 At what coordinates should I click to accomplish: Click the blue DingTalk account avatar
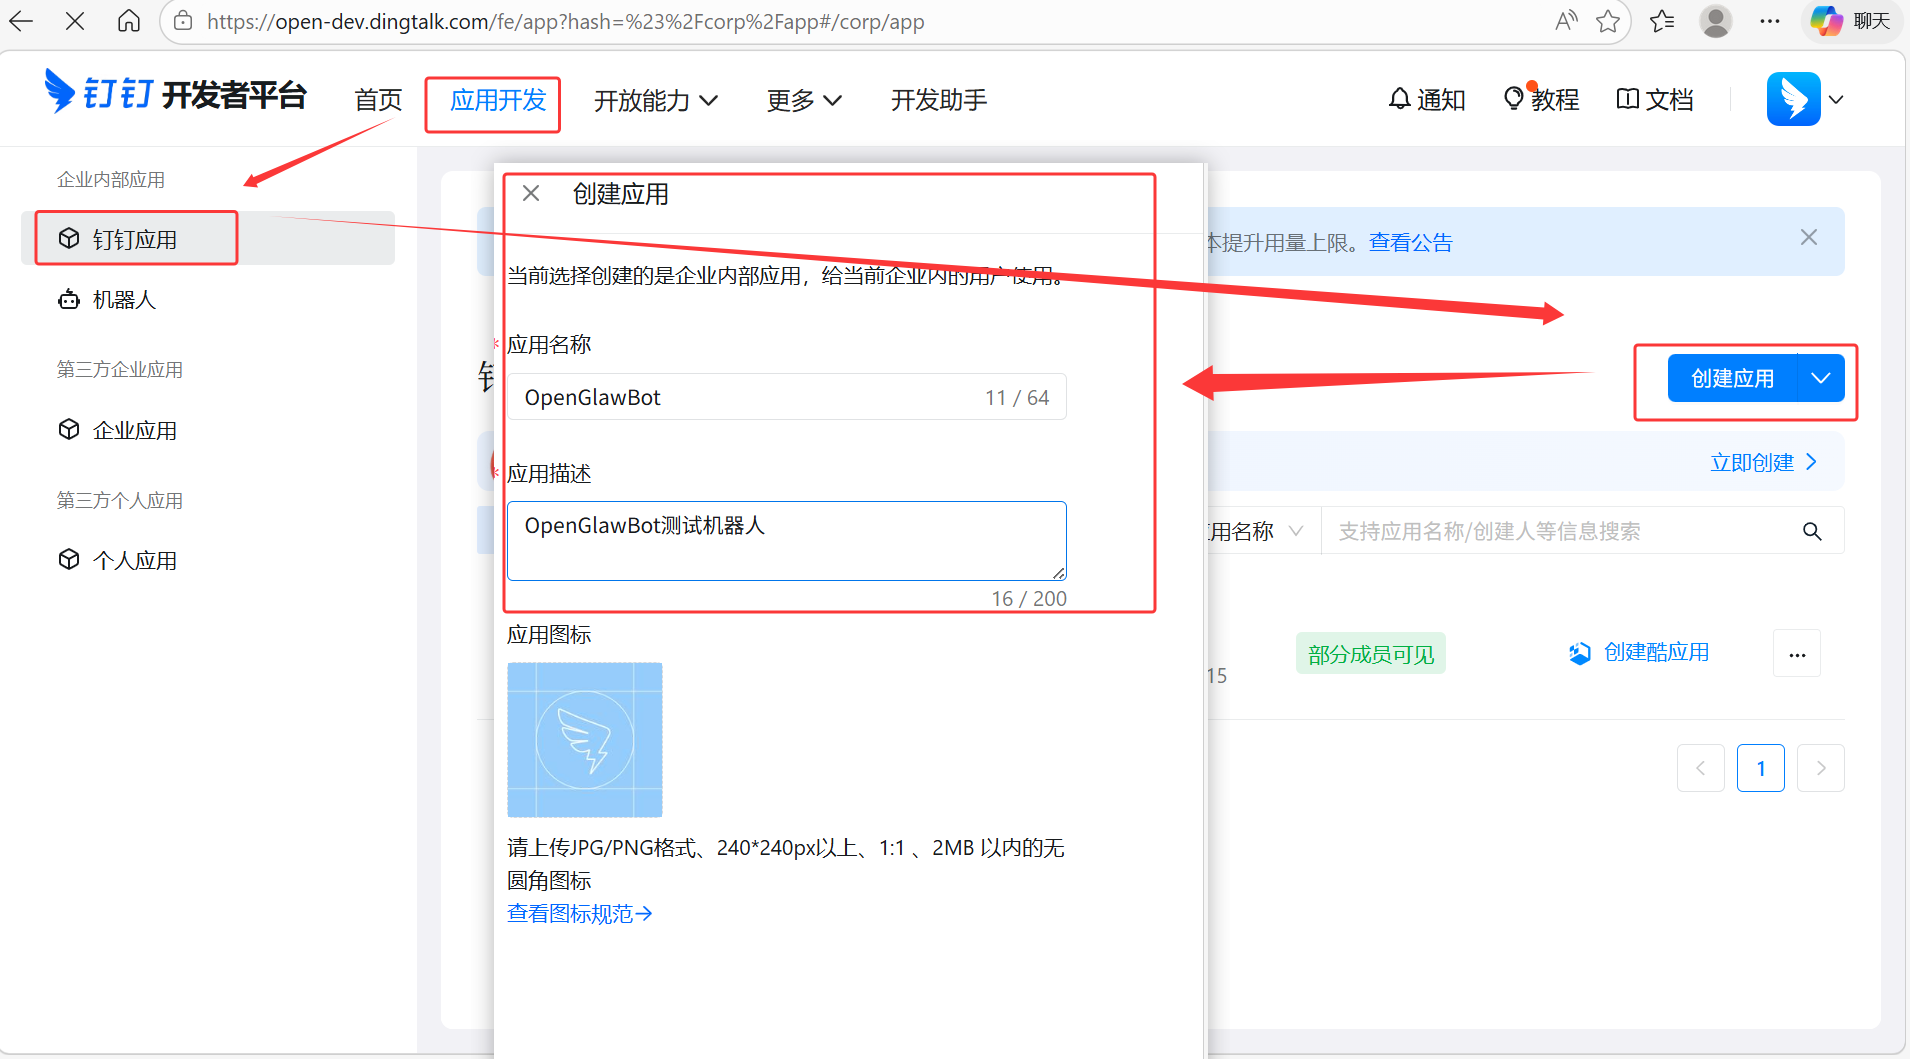[1794, 99]
